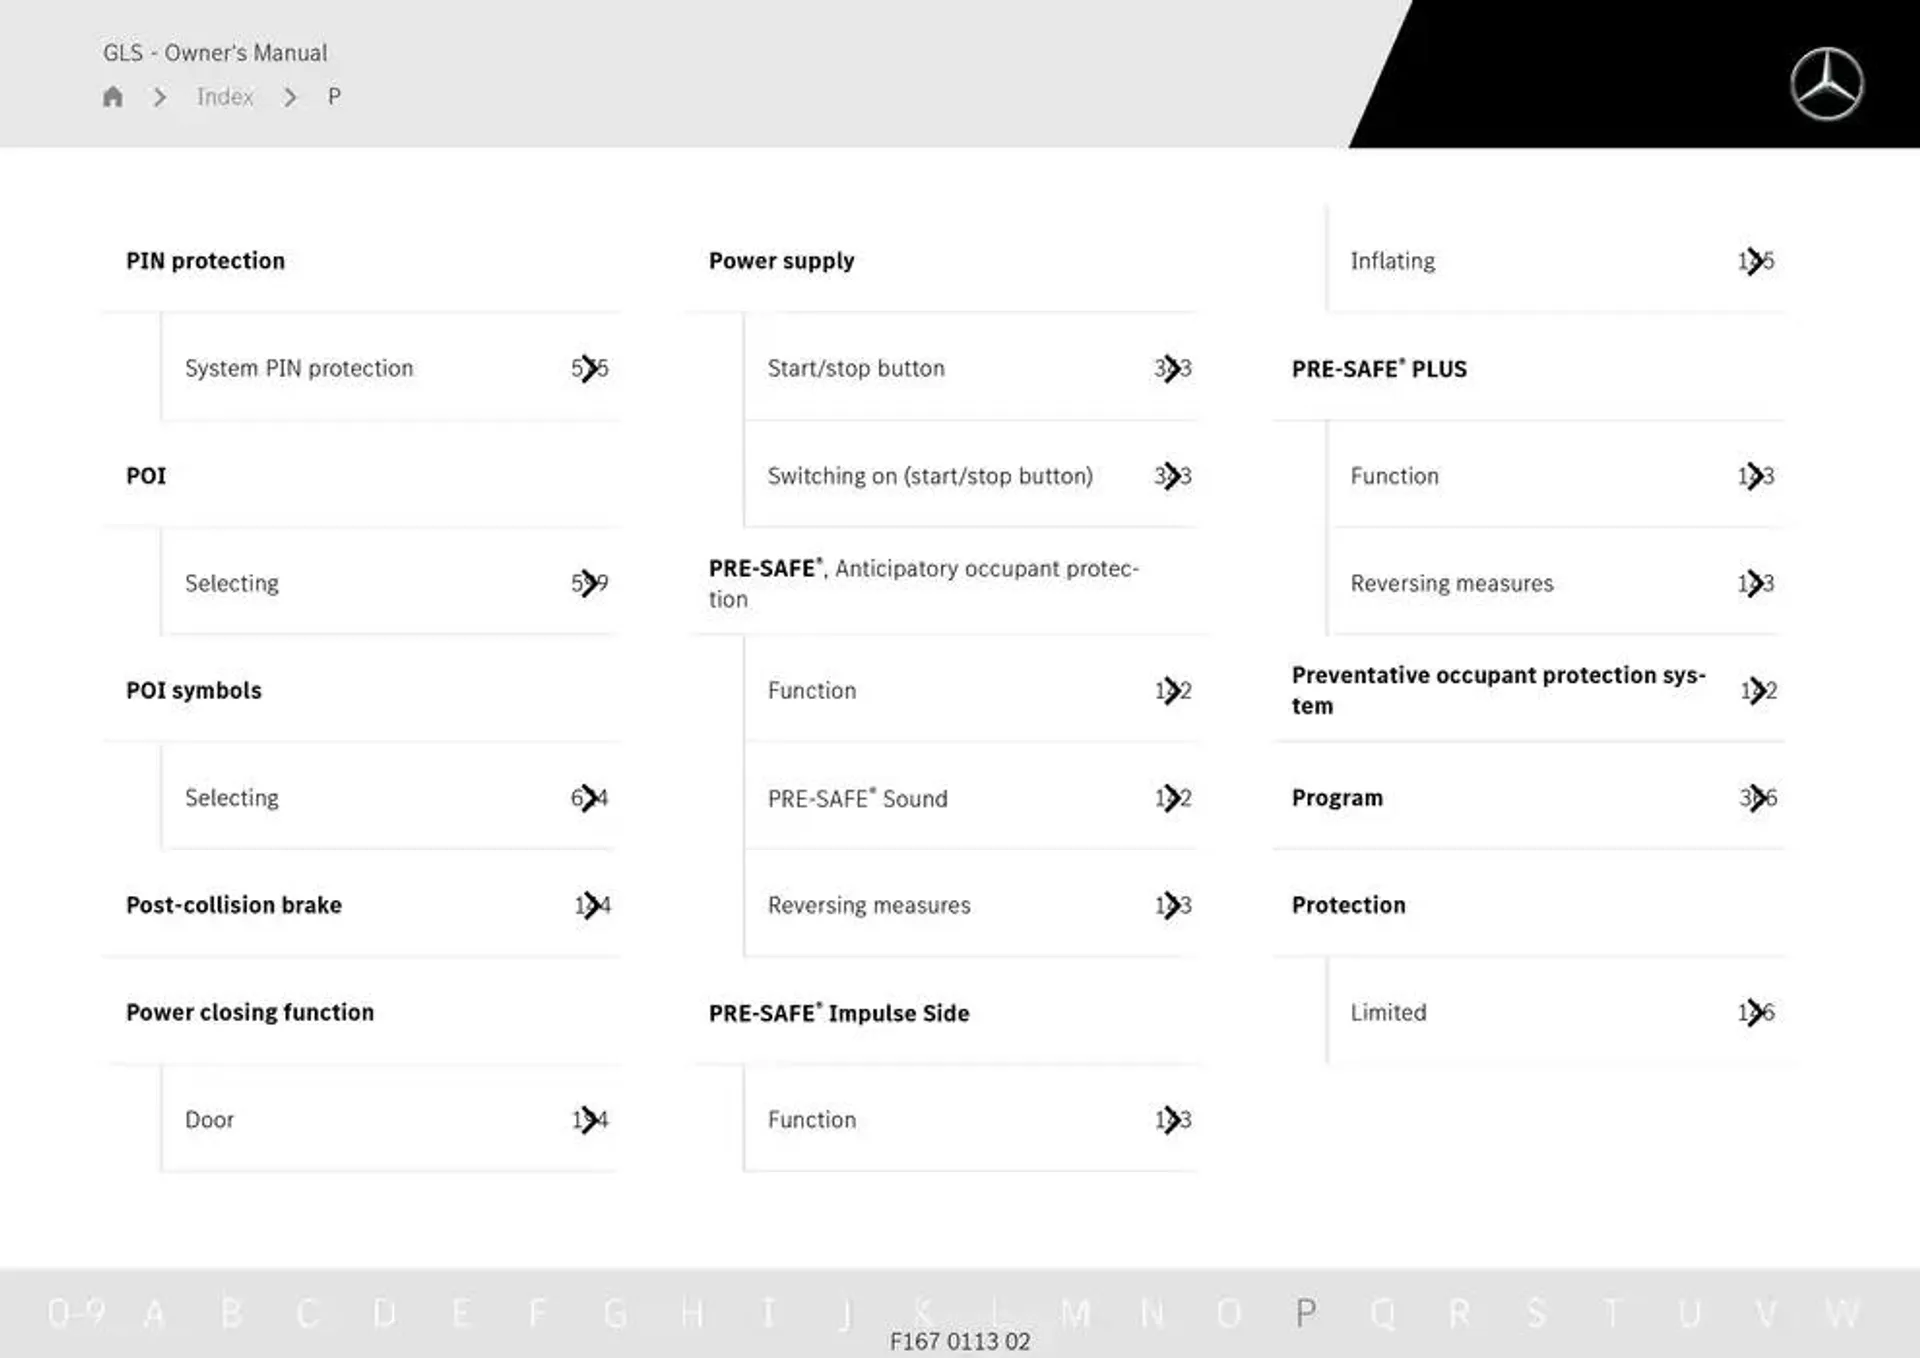Click the first breadcrumb chevron arrow
The width and height of the screenshot is (1920, 1358).
[x=160, y=94]
